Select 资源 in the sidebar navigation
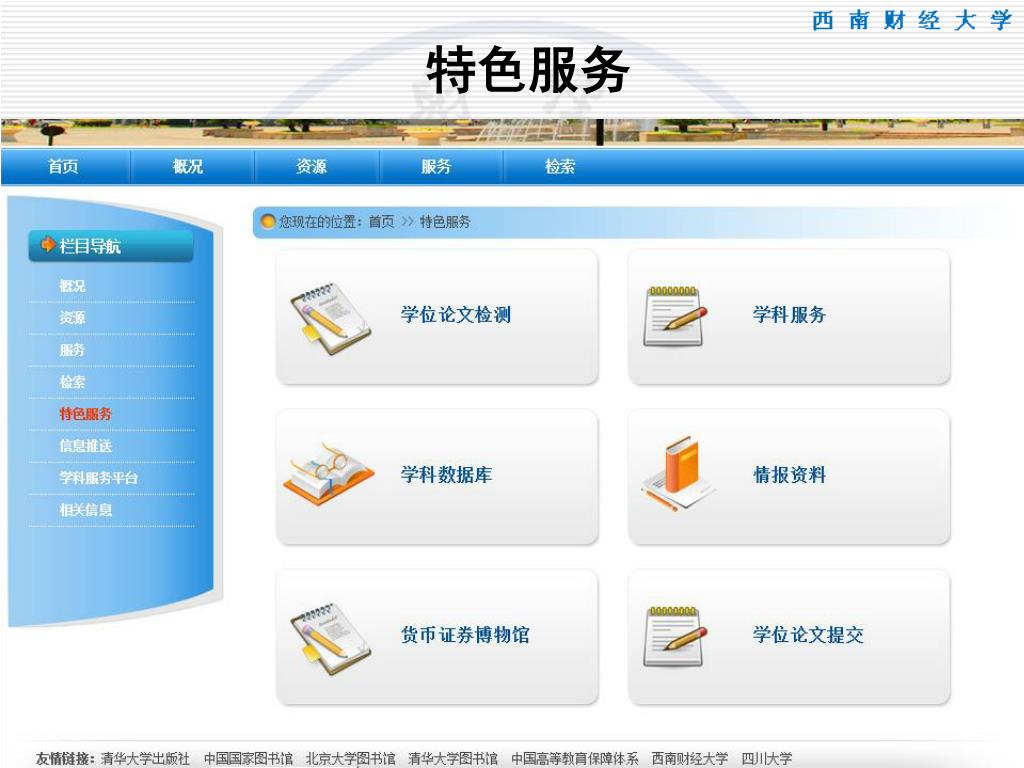Screen dimensions: 1024x768 coord(72,317)
